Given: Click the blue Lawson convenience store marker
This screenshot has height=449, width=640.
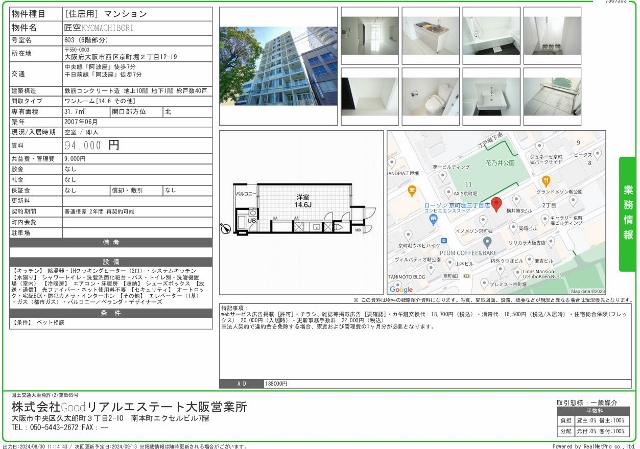Looking at the screenshot, I should pyautogui.click(x=433, y=220).
